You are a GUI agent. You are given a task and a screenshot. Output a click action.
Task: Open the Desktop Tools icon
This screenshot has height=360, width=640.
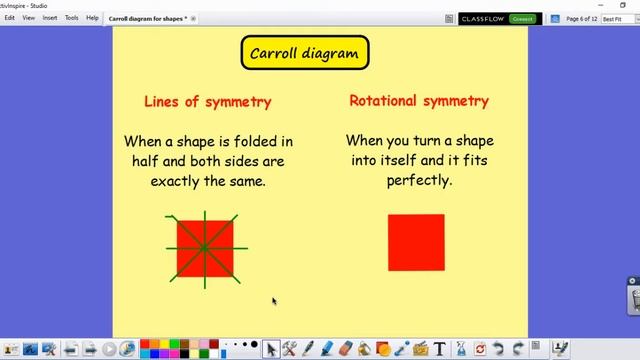pos(49,349)
